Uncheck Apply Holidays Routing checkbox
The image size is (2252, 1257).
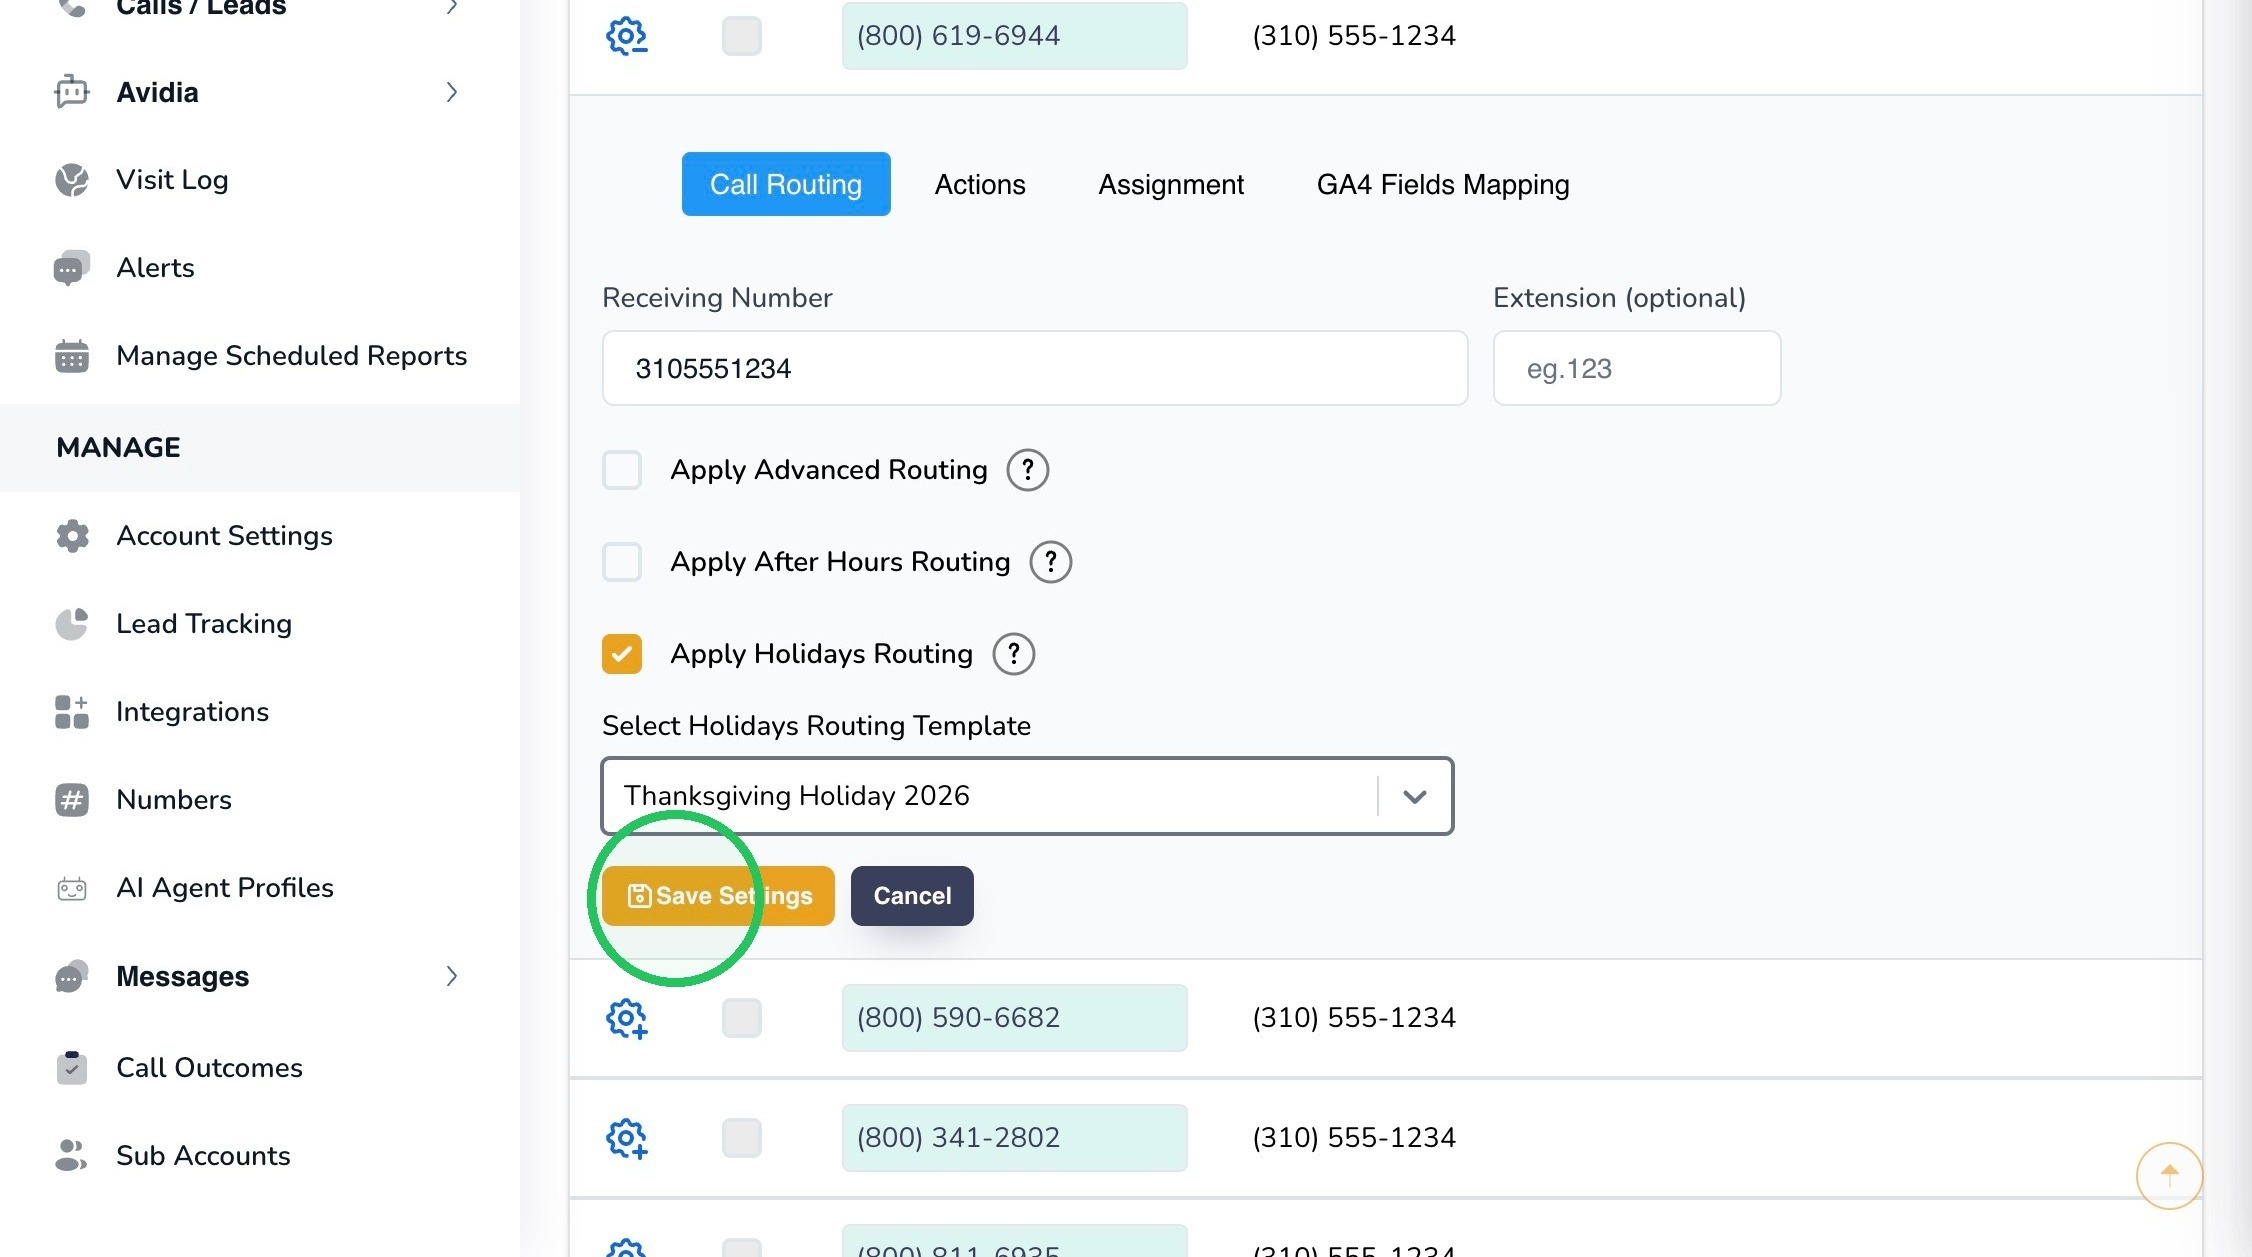(622, 654)
